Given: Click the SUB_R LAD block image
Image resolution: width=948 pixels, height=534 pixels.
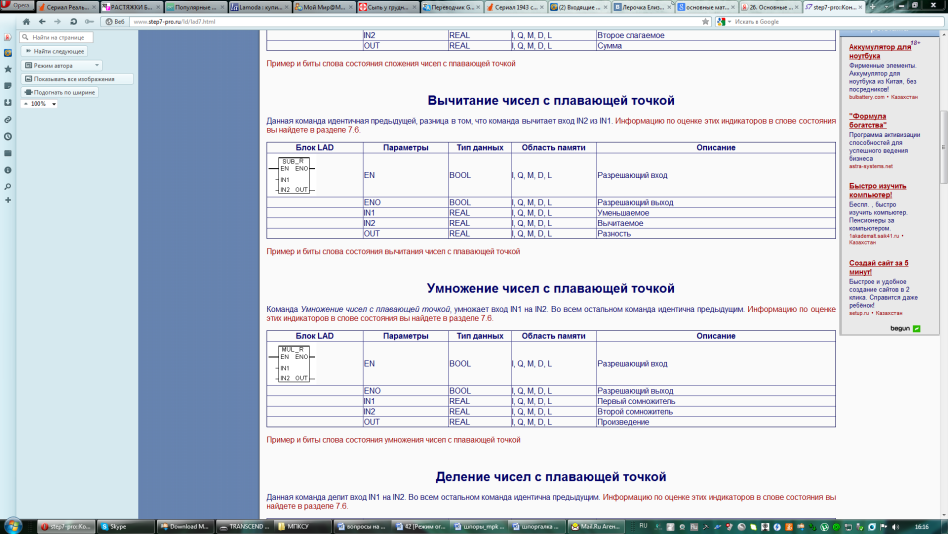Looking at the screenshot, I should pos(293,175).
